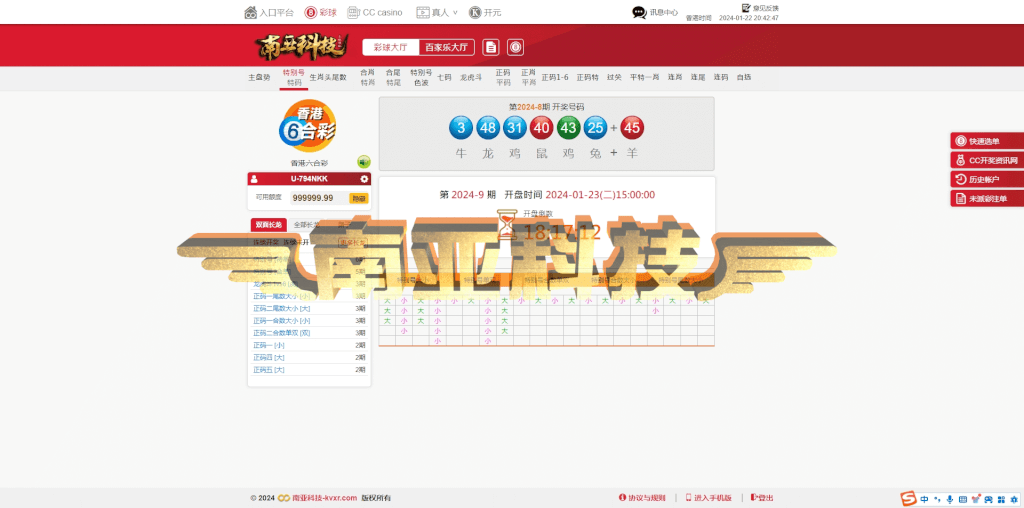Select the 彩球 ball icon in top bar
The height and width of the screenshot is (508, 1024).
point(309,12)
